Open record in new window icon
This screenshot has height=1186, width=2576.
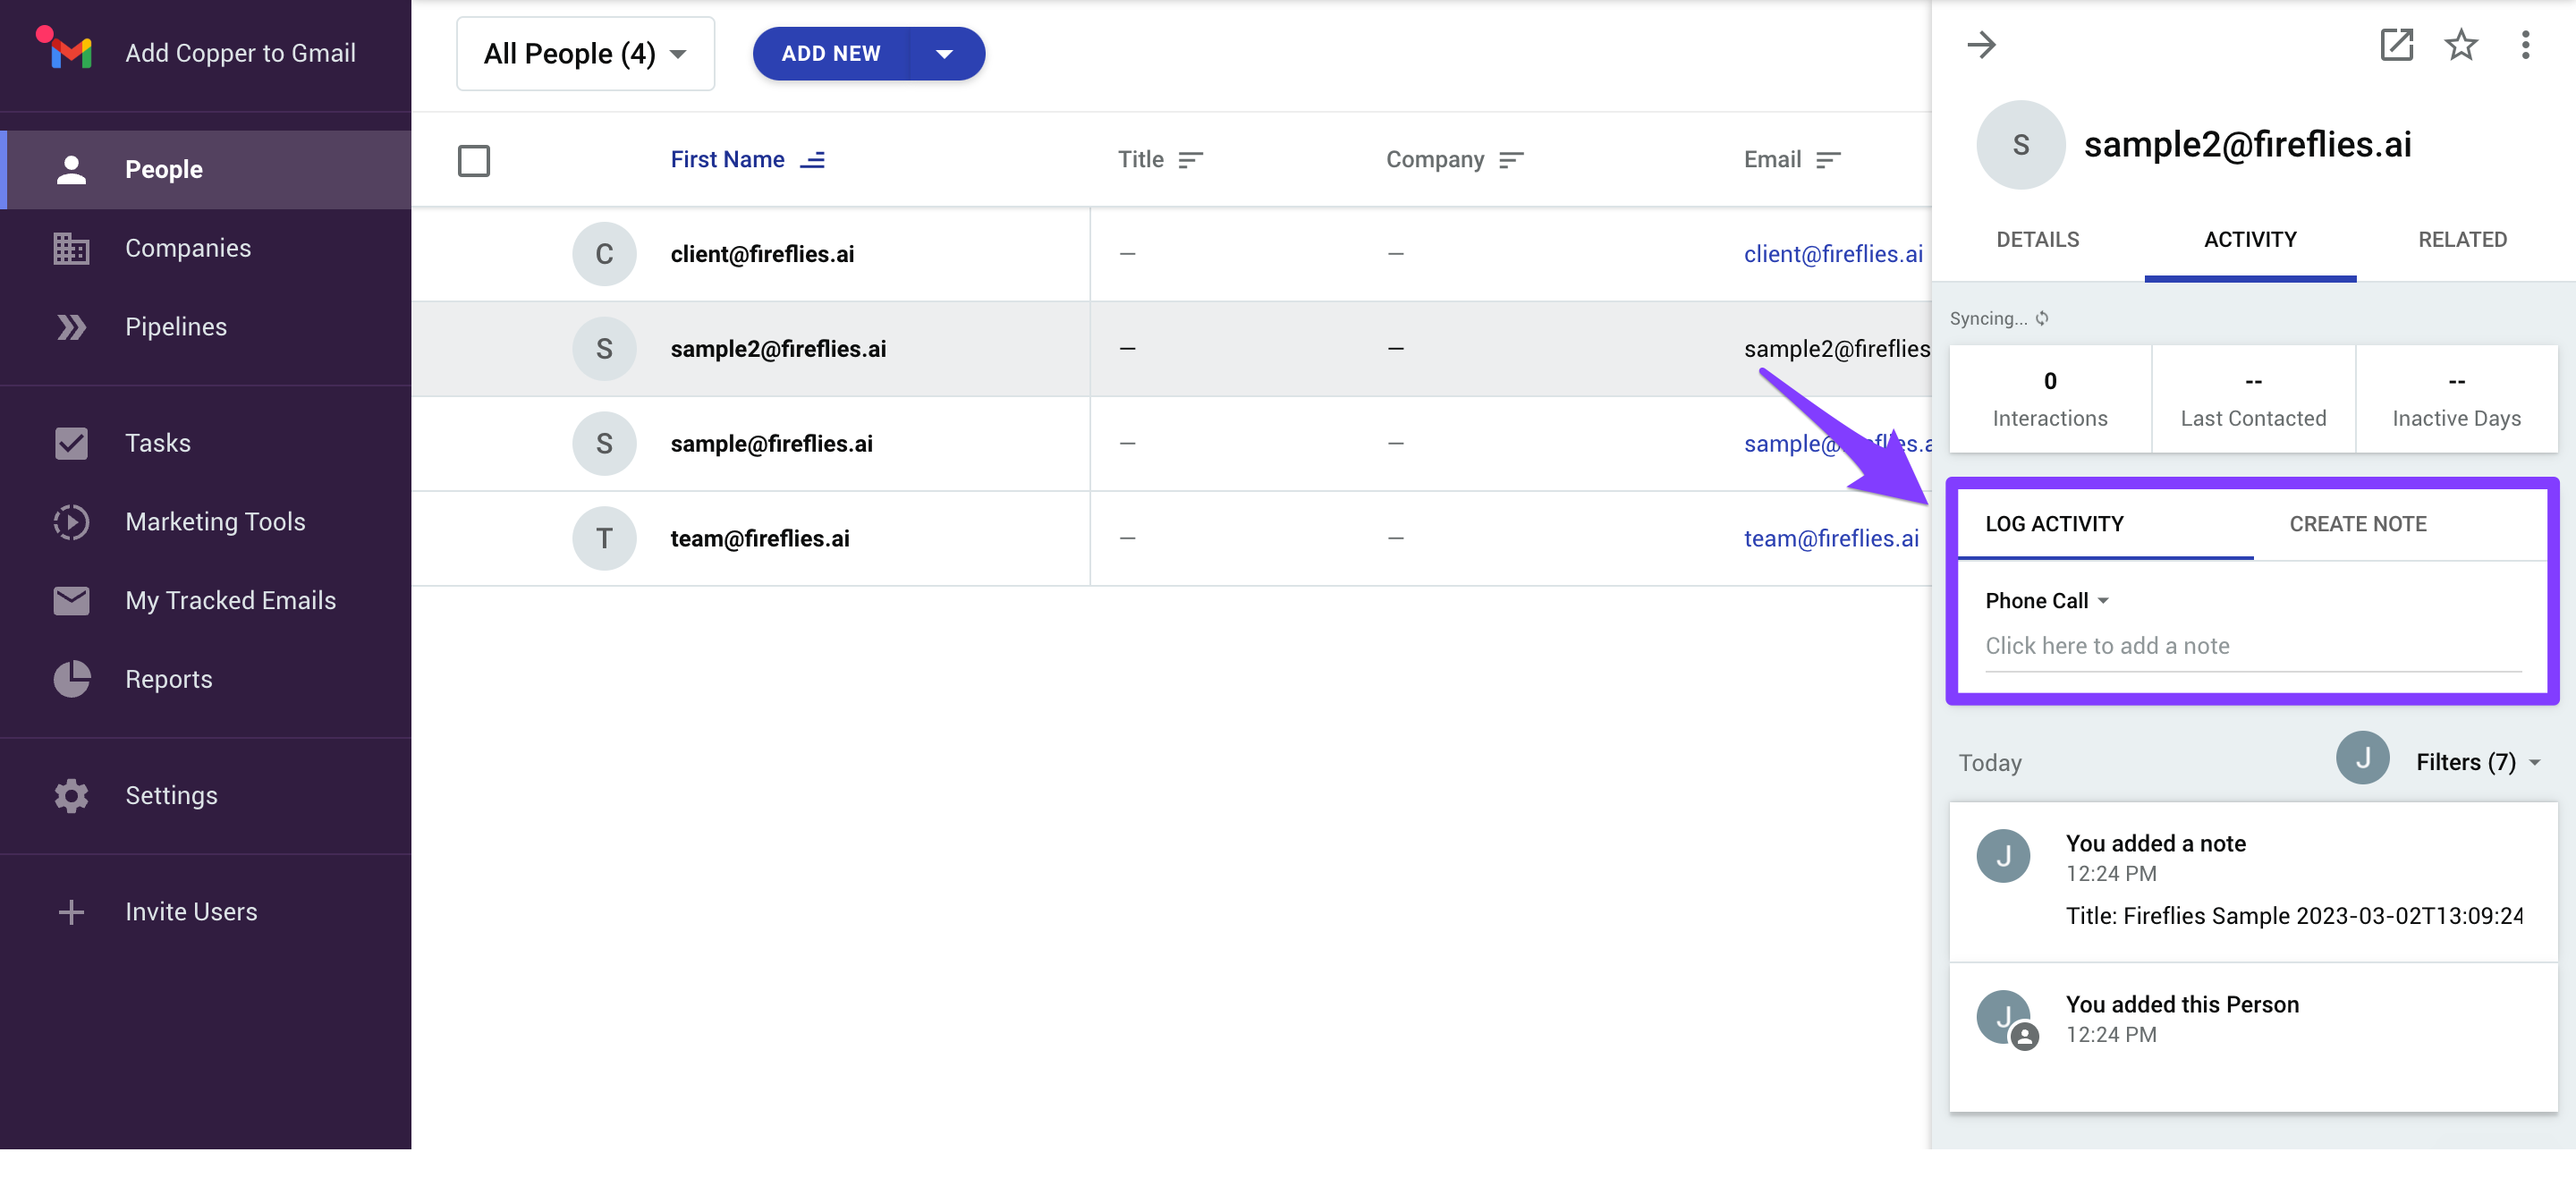[2396, 45]
